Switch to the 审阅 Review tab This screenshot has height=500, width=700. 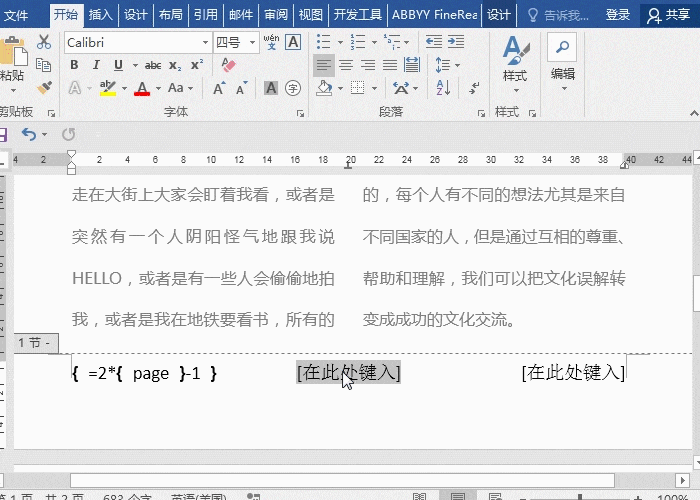(x=275, y=15)
